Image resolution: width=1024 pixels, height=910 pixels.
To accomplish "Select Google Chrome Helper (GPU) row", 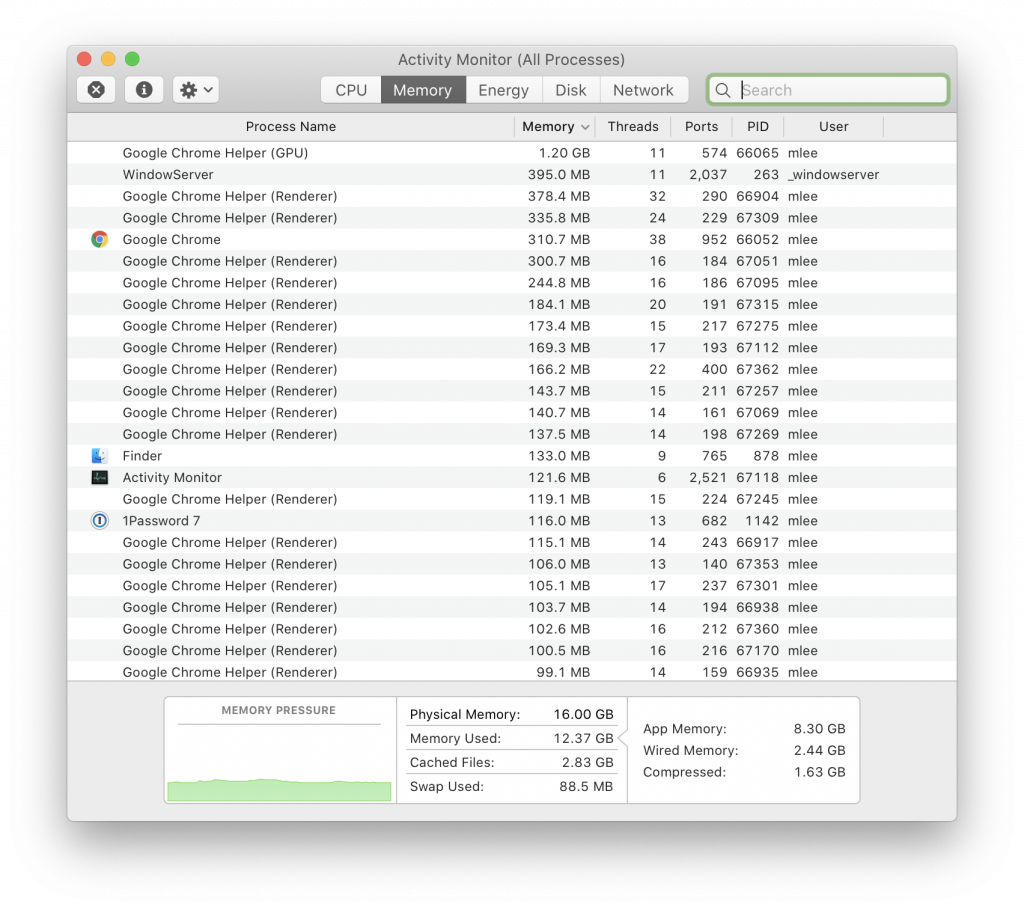I will pyautogui.click(x=512, y=153).
